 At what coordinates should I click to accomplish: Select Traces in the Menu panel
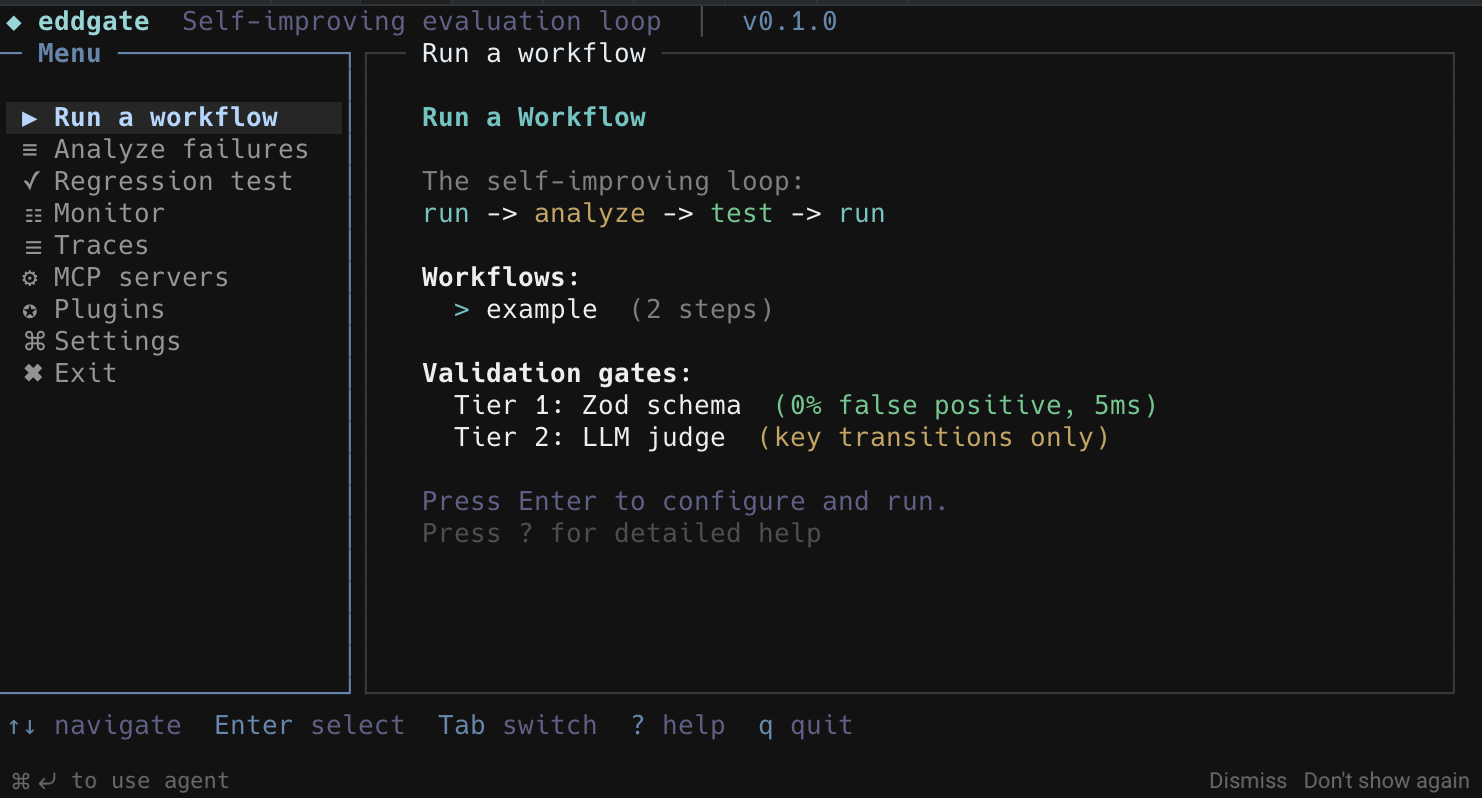tap(101, 245)
